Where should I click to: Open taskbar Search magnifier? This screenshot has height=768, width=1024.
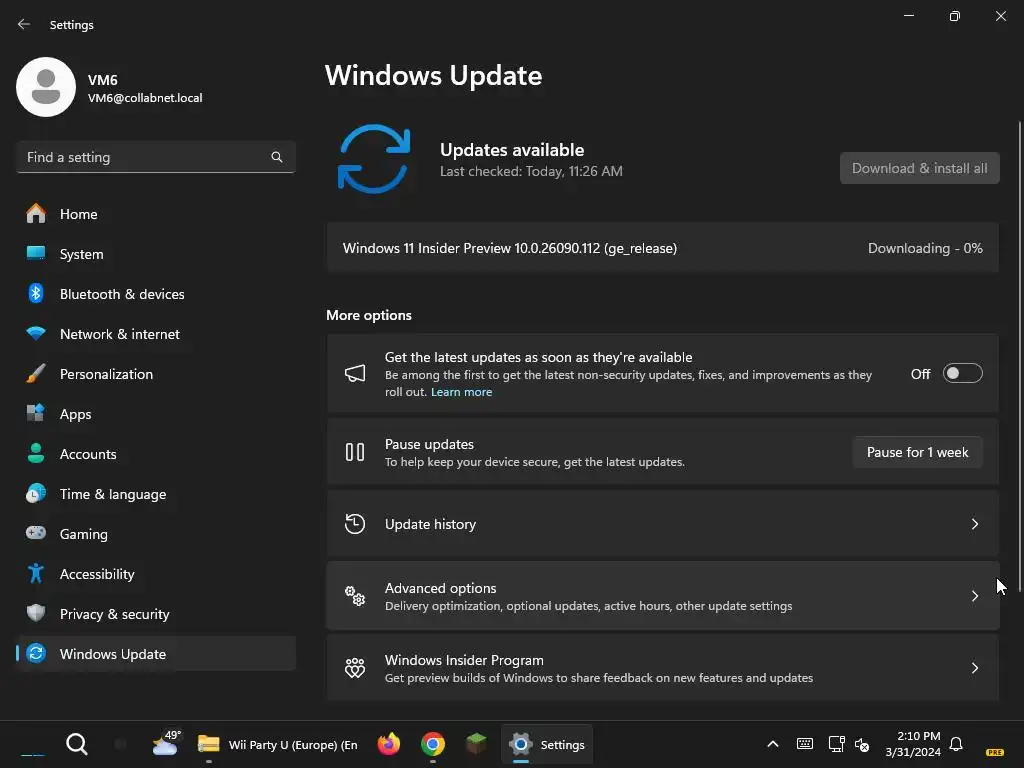point(77,744)
